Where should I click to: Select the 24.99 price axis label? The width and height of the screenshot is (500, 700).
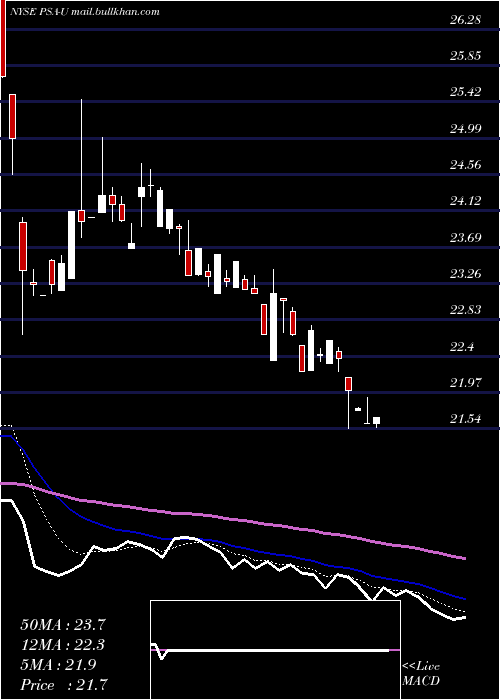[x=466, y=129]
